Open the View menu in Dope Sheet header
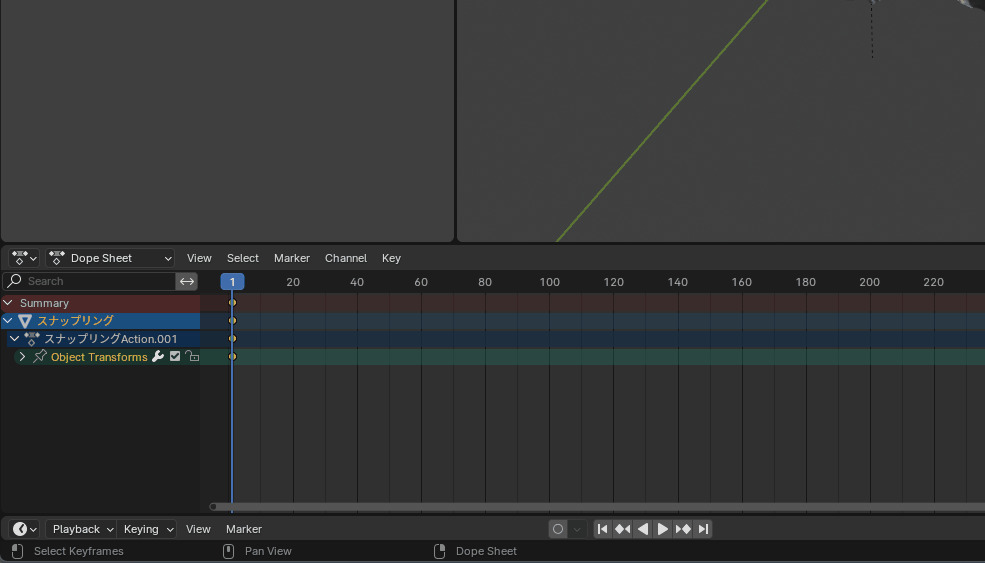This screenshot has height=563, width=985. coord(199,258)
